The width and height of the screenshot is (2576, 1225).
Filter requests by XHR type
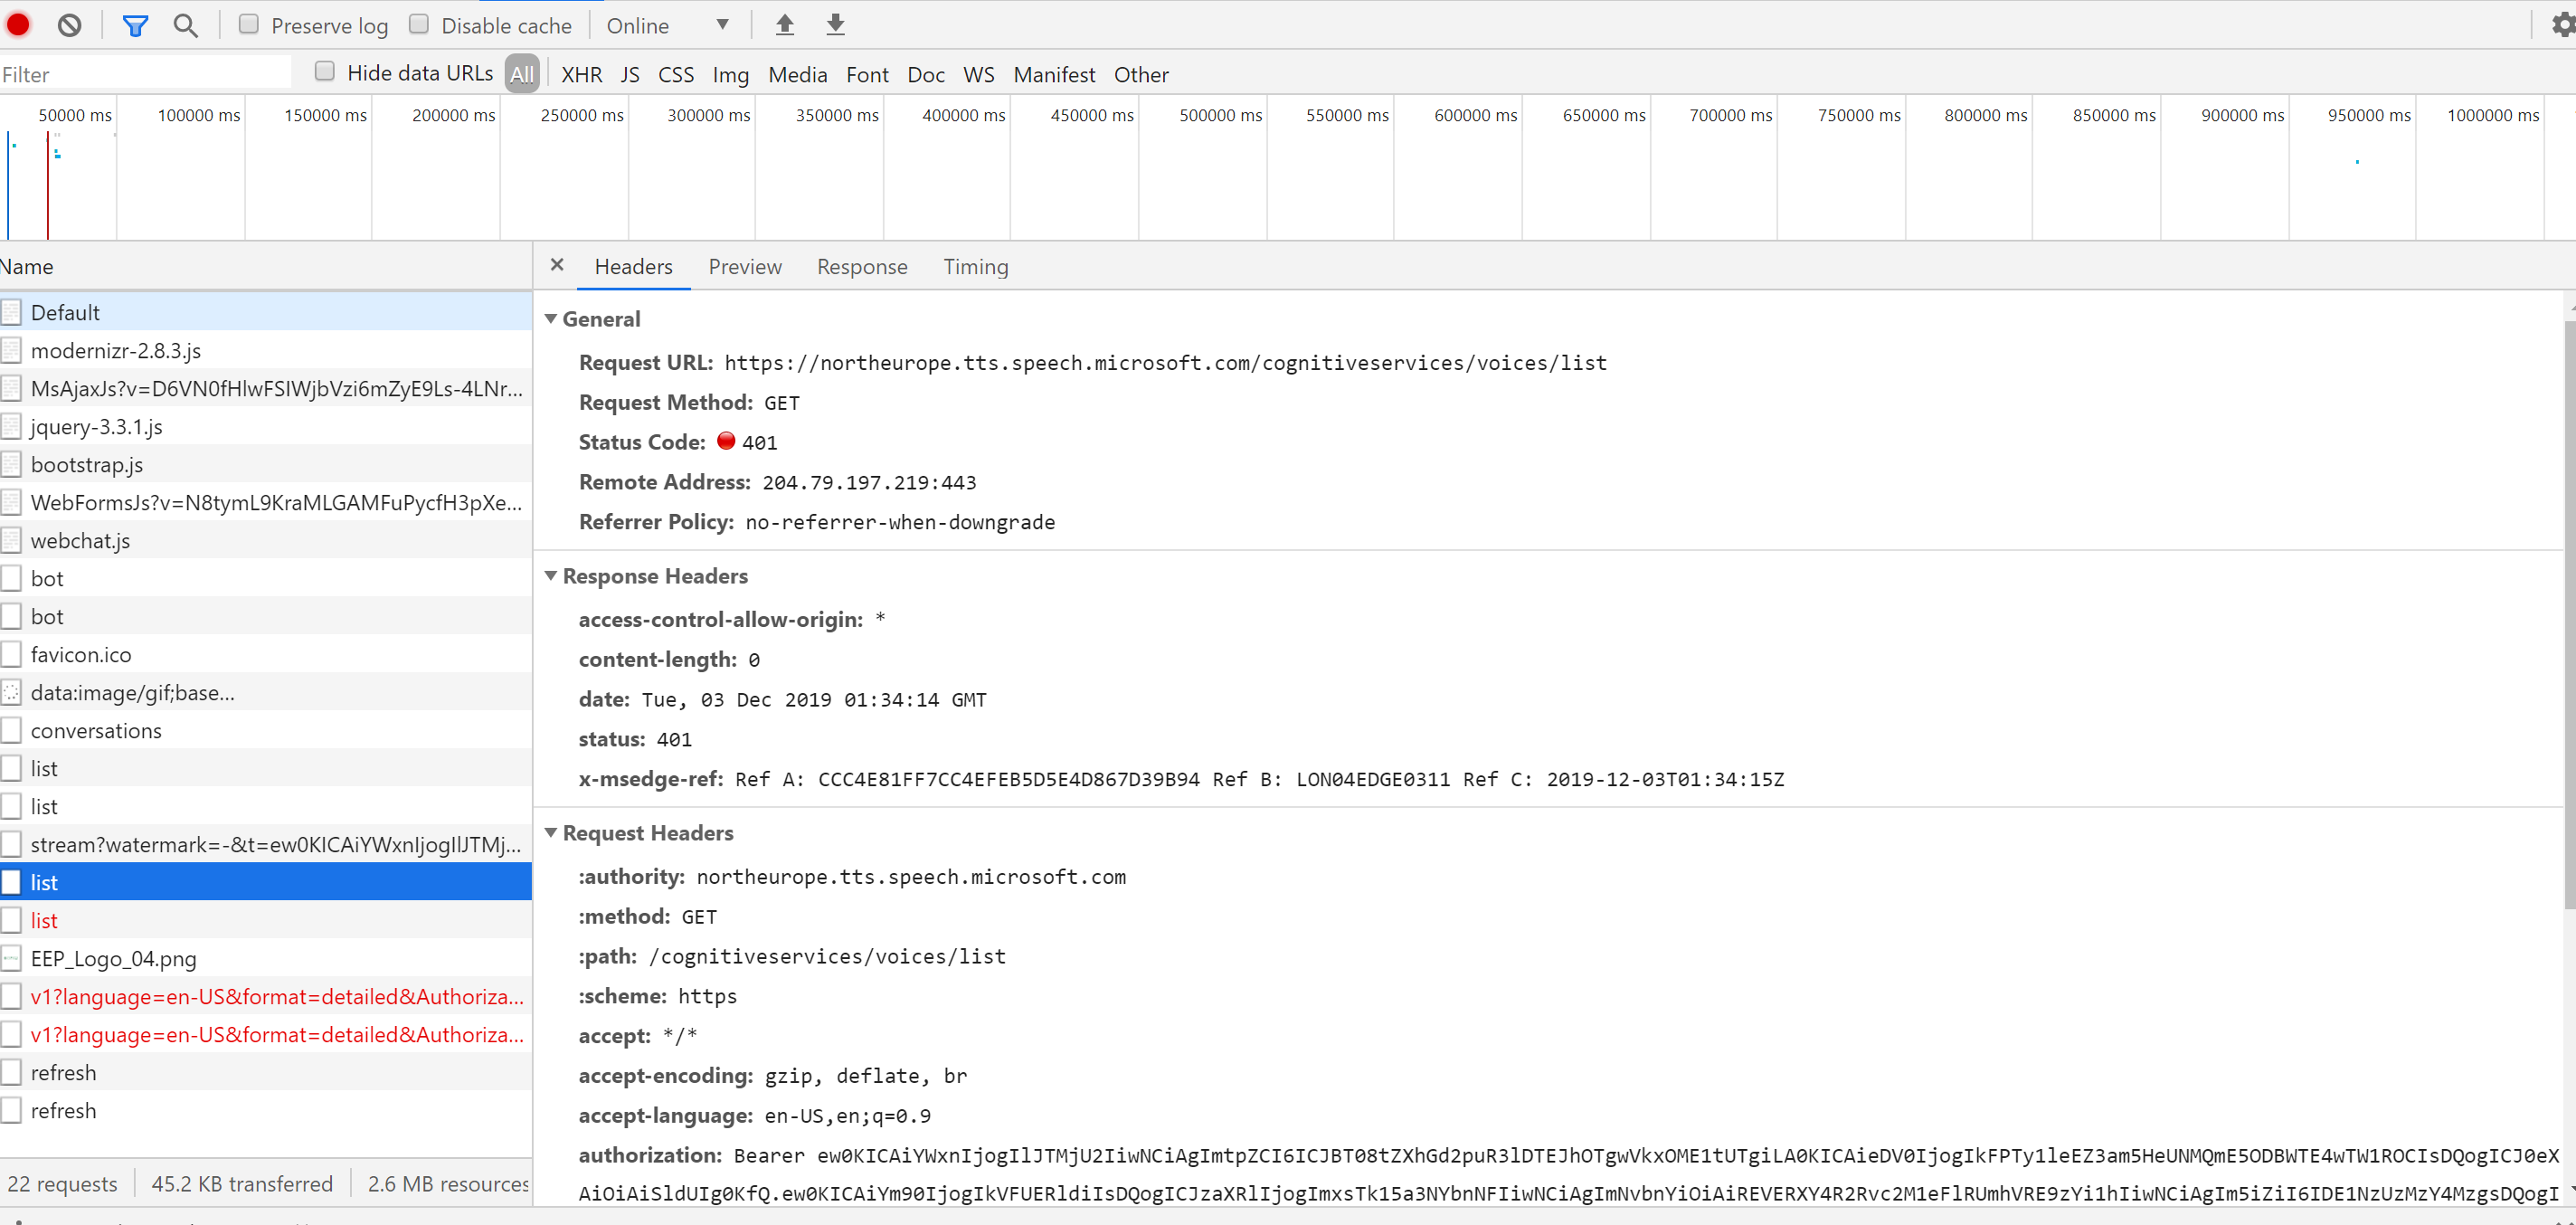tap(581, 74)
